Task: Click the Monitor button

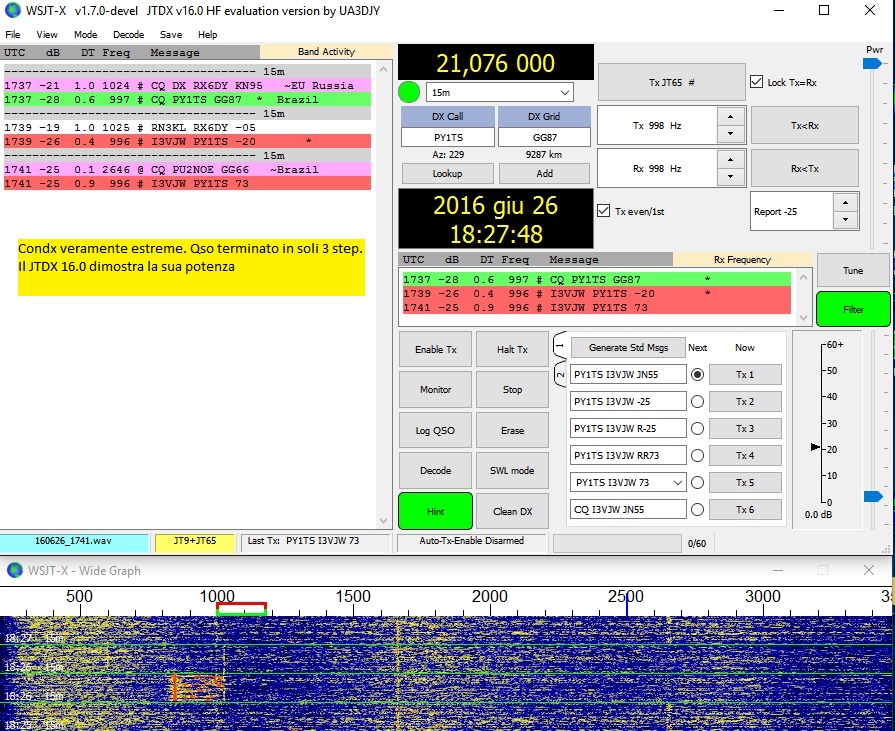Action: (436, 390)
